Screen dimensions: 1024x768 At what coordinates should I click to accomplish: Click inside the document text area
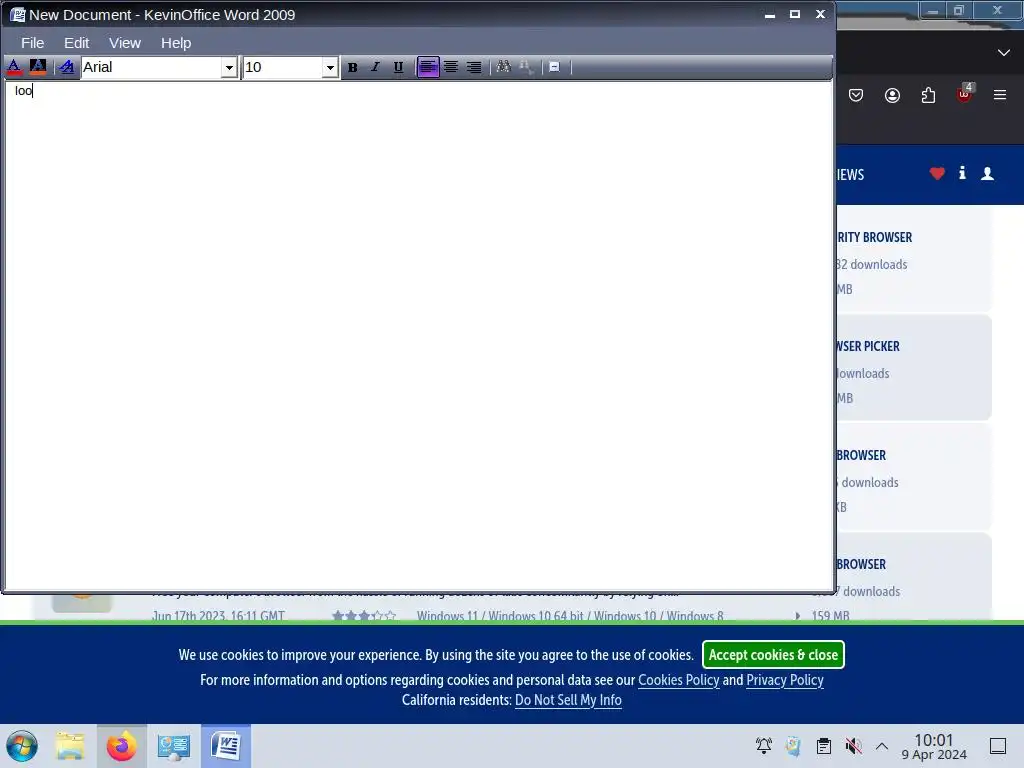tap(418, 335)
